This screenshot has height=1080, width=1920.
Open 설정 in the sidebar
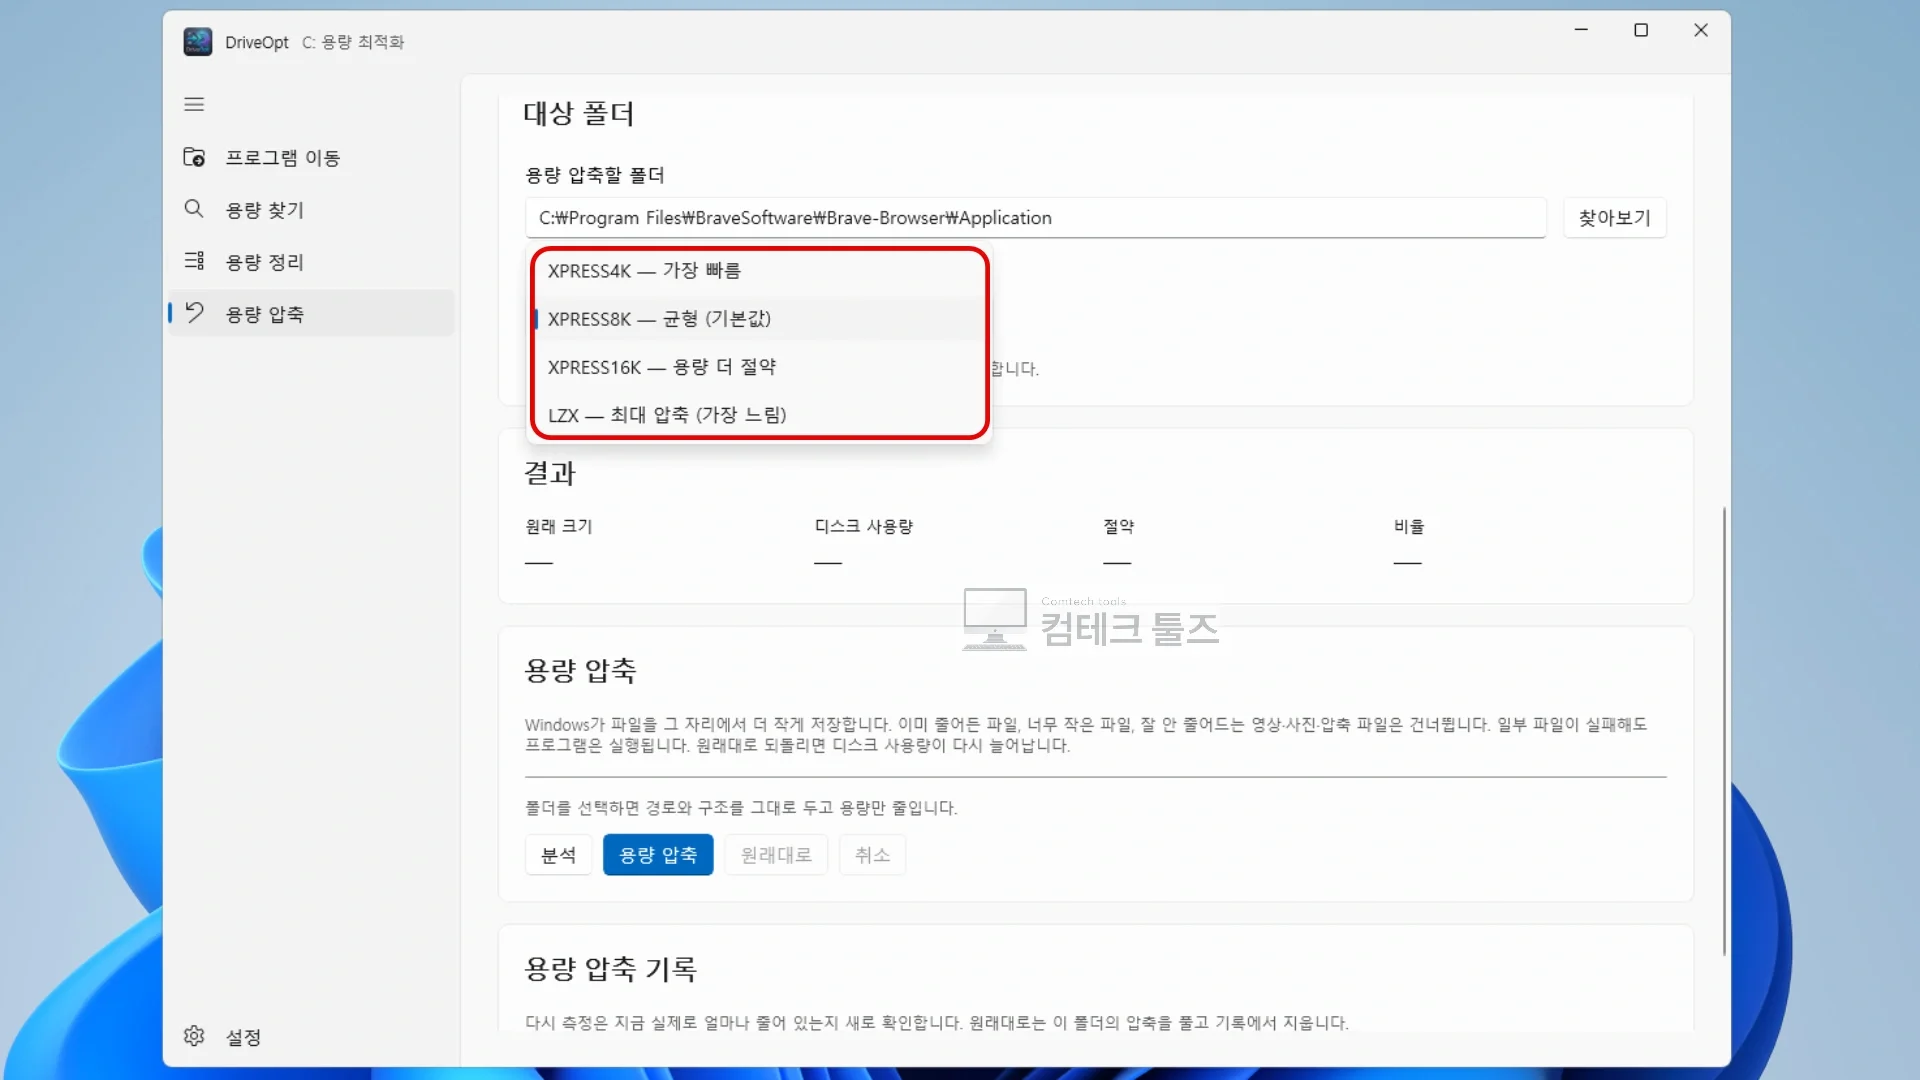(x=311, y=1037)
